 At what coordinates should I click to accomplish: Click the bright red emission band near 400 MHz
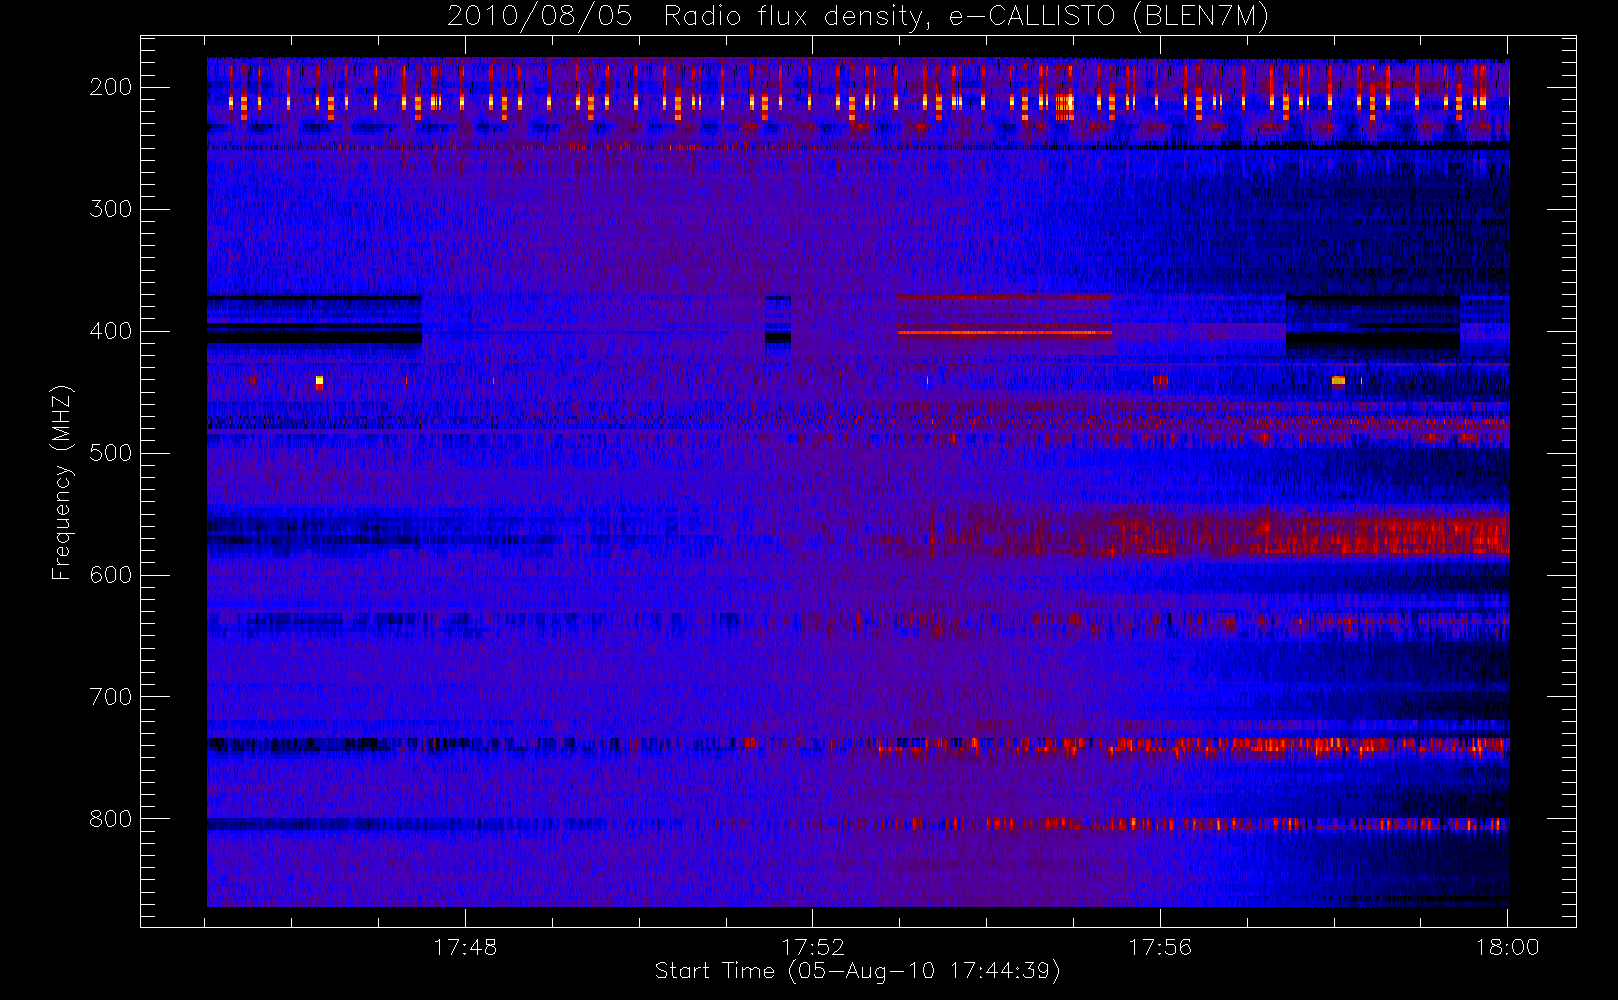pos(1005,332)
